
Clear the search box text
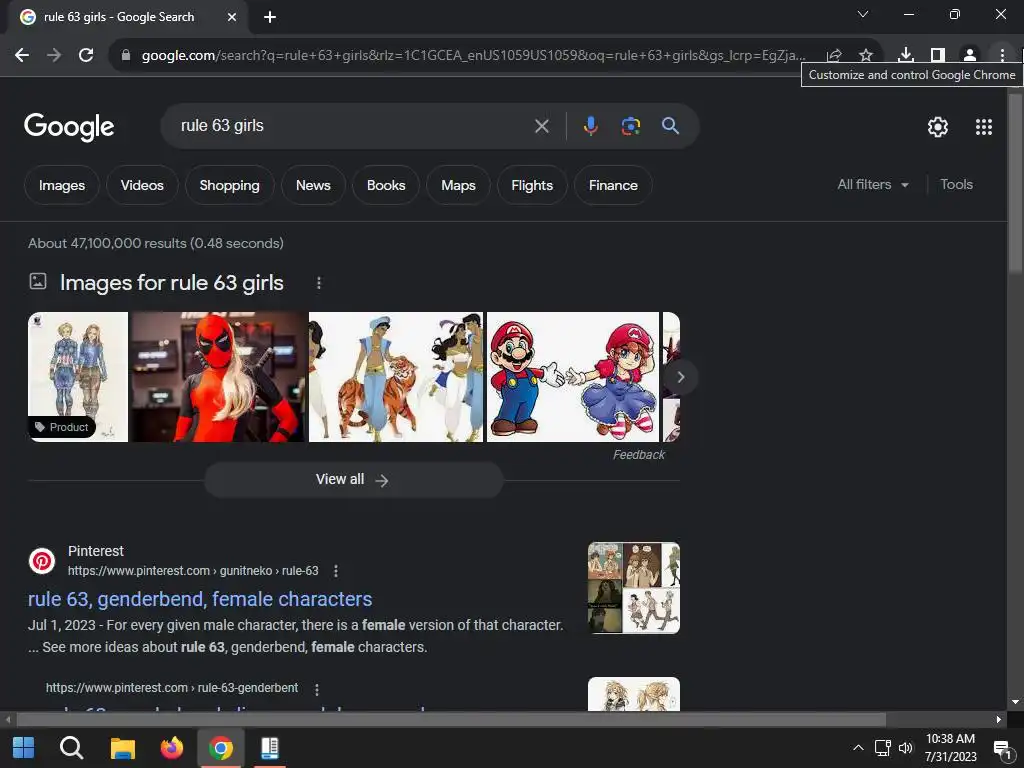541,126
